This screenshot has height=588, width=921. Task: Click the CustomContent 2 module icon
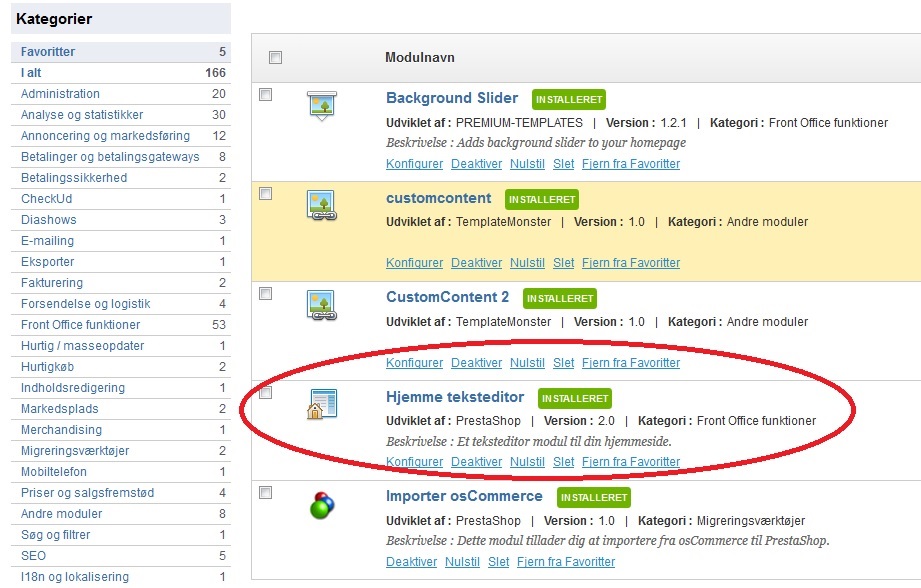[x=322, y=305]
